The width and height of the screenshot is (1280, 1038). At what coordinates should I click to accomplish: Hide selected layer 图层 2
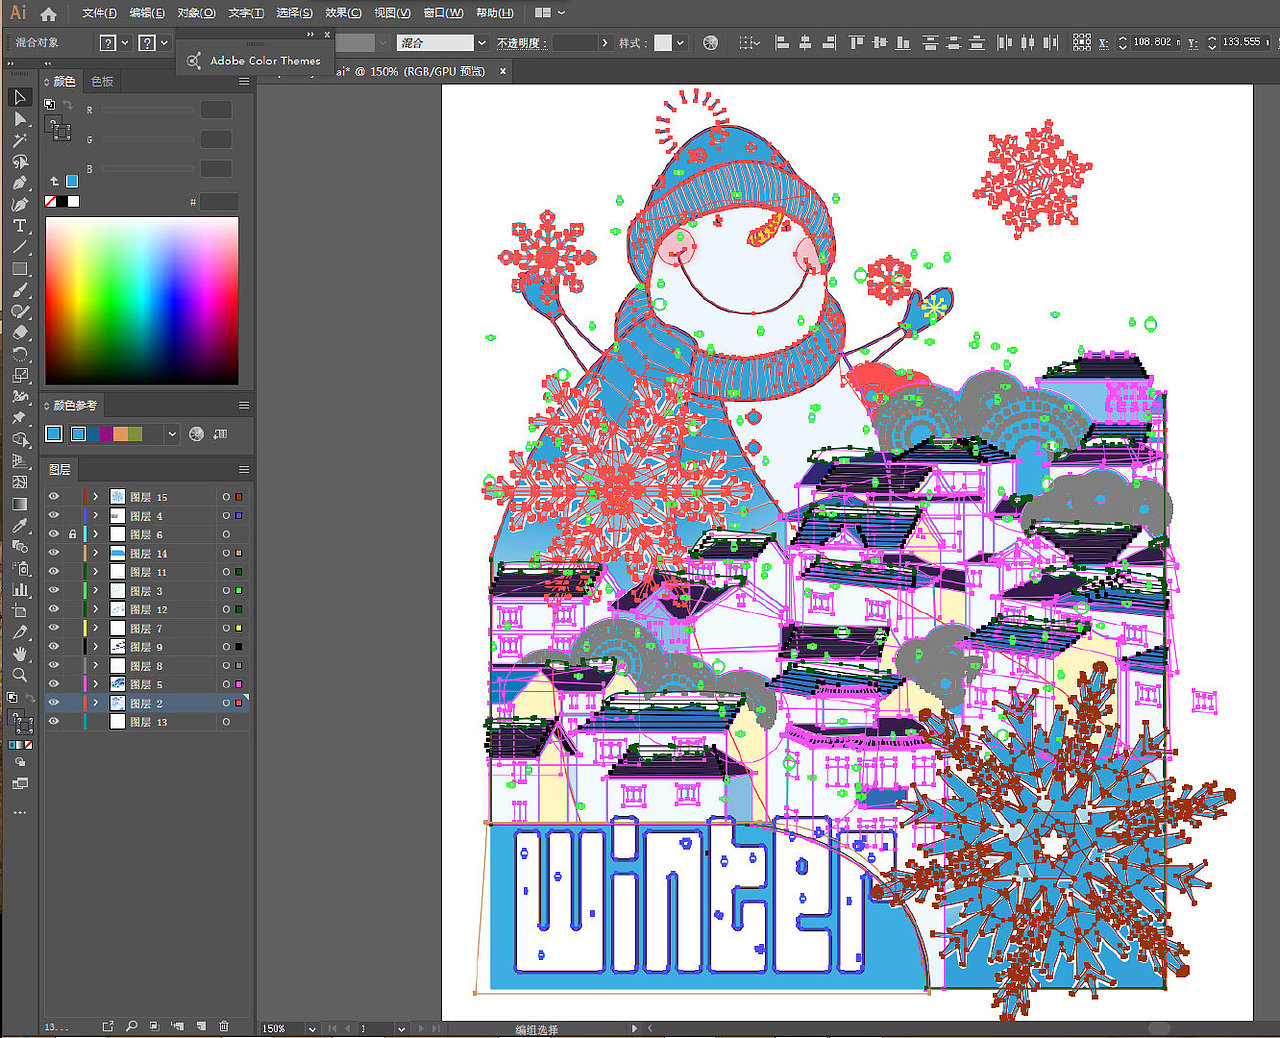(54, 703)
